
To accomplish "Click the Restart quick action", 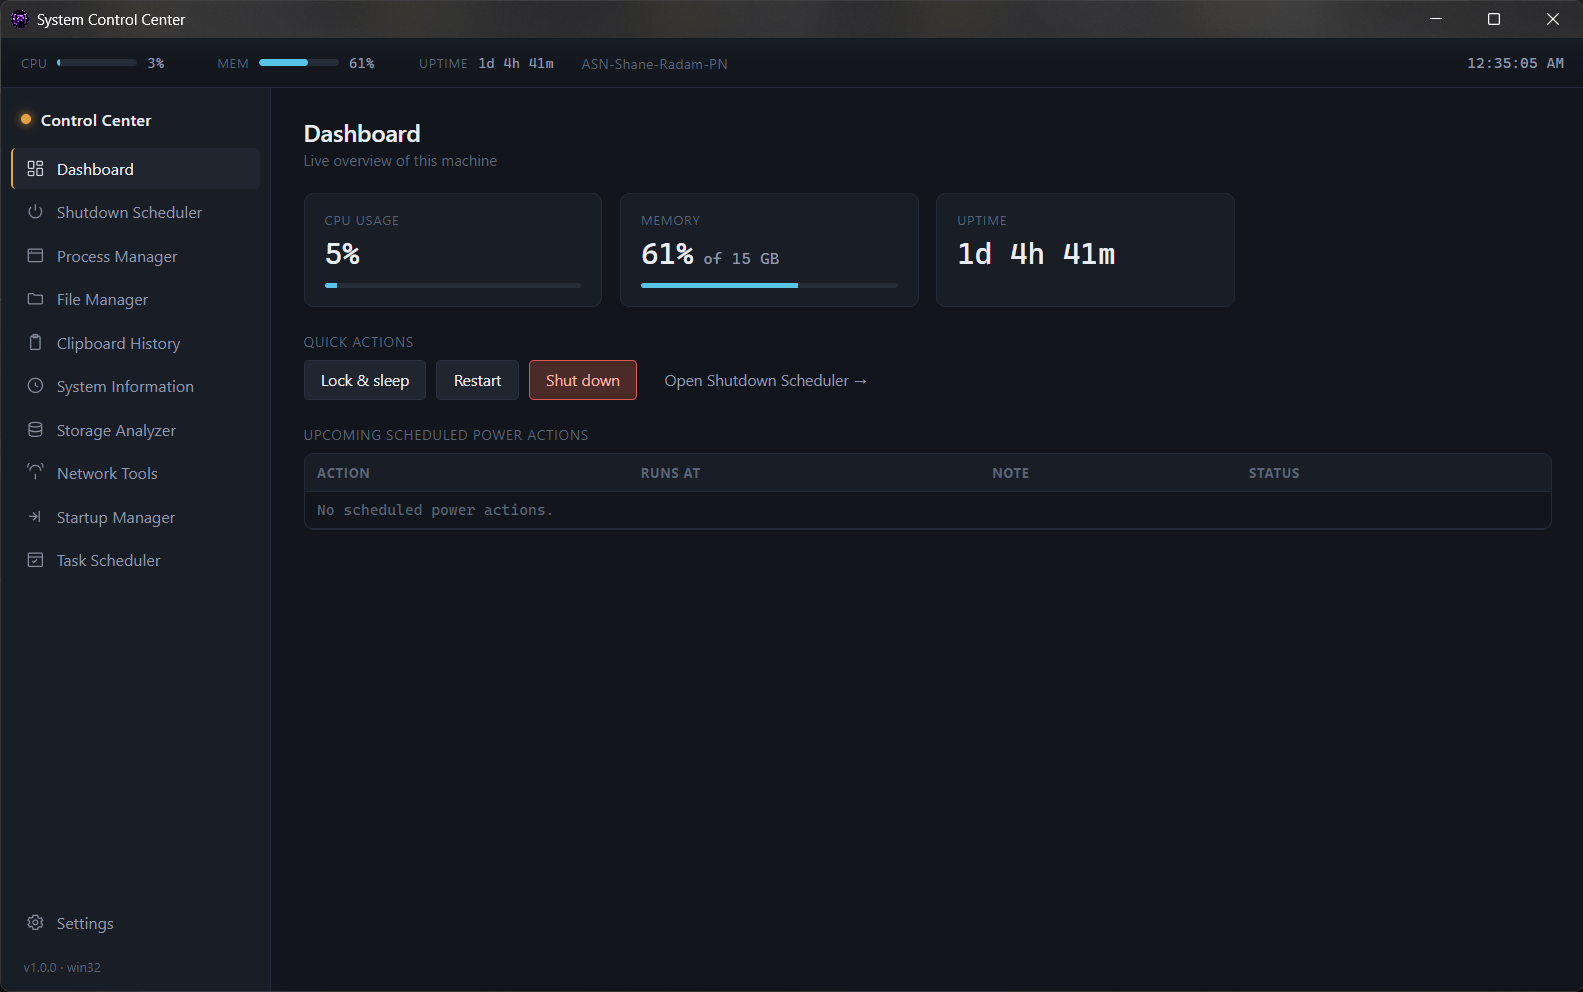I will click(477, 380).
